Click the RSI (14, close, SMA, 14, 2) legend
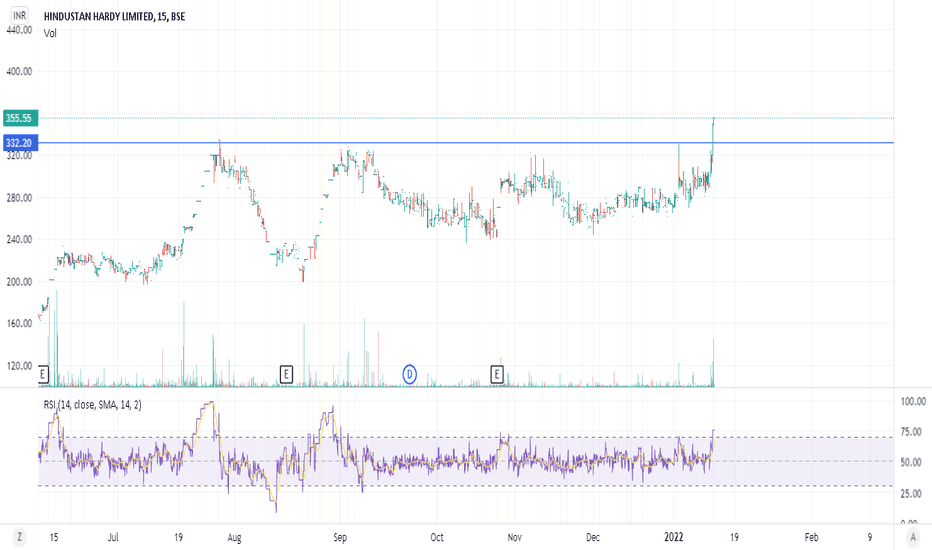The height and width of the screenshot is (550, 932). tap(92, 405)
